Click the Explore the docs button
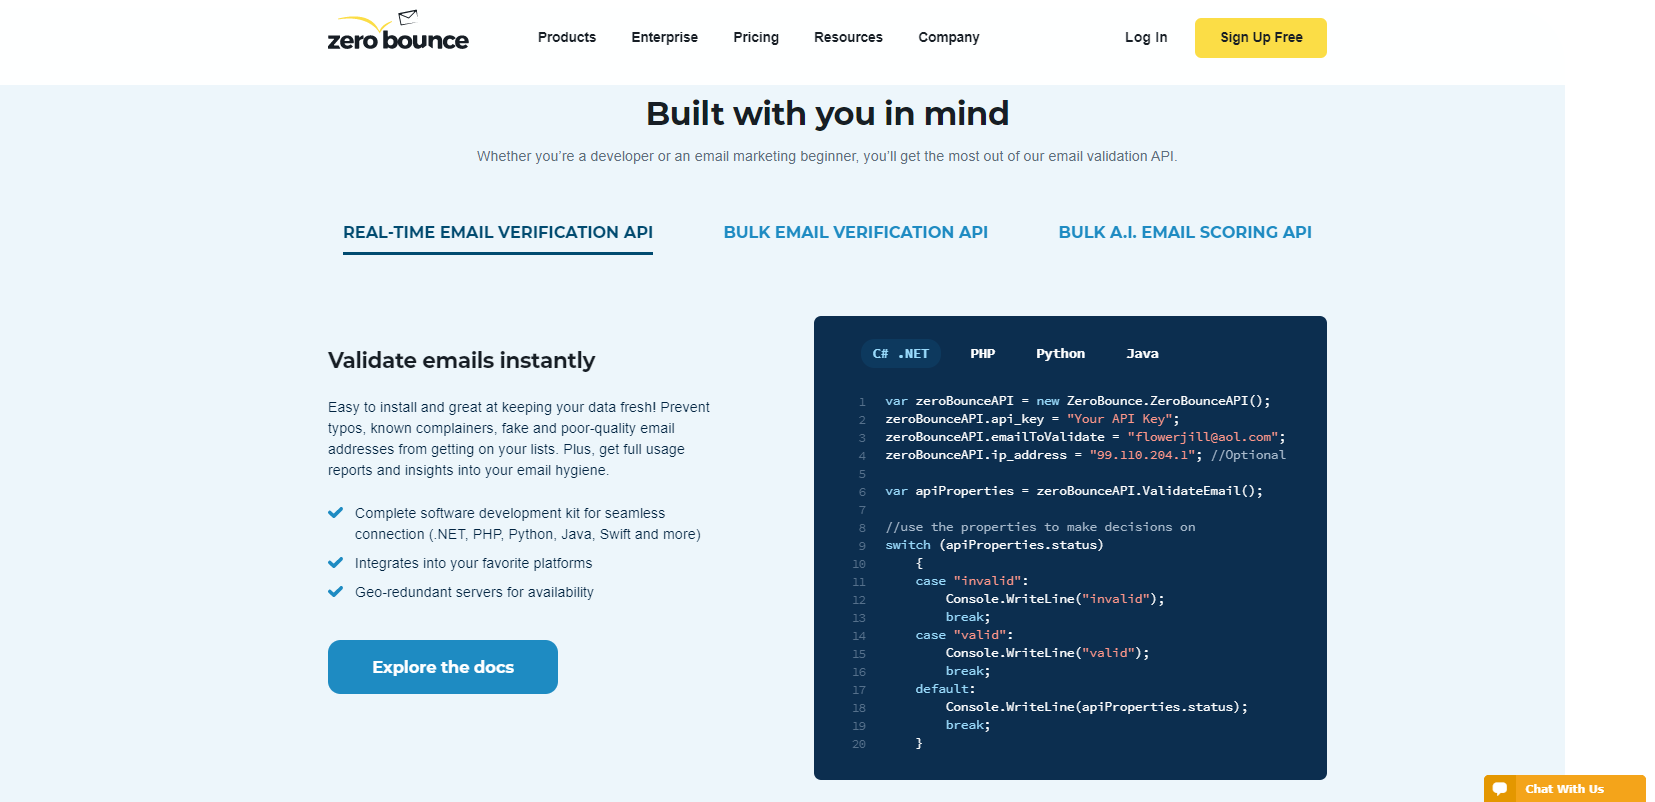This screenshot has height=802, width=1655. coord(443,667)
